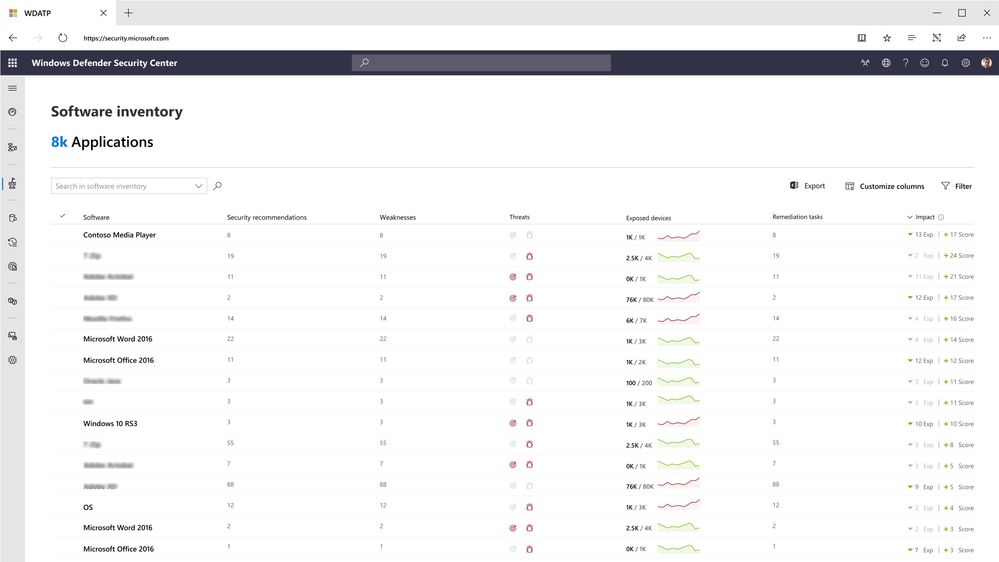
Task: Click in the header search bar
Action: pyautogui.click(x=481, y=62)
